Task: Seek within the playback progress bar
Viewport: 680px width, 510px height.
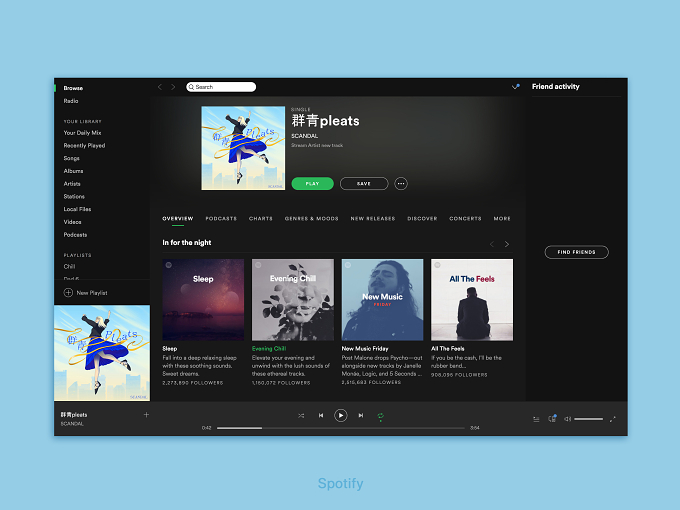Action: point(341,428)
